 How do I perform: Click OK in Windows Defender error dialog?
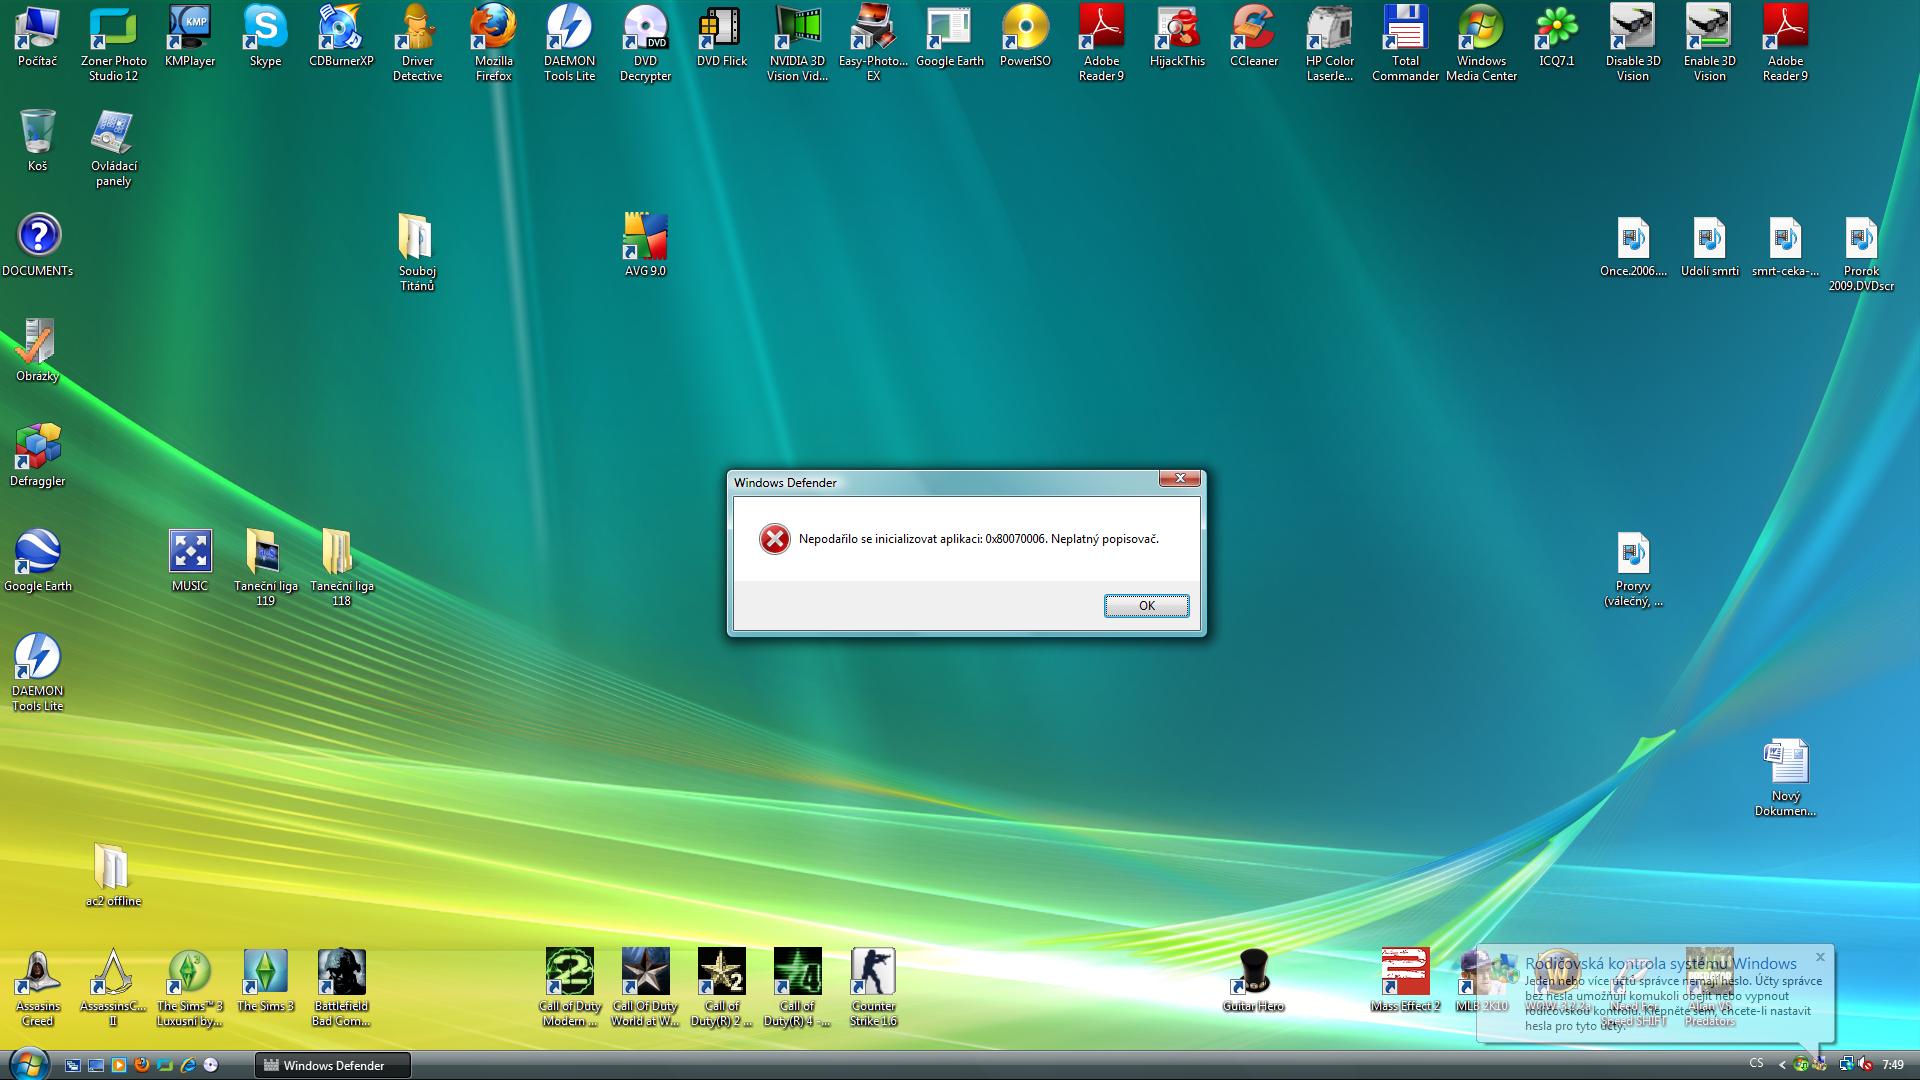(x=1146, y=606)
